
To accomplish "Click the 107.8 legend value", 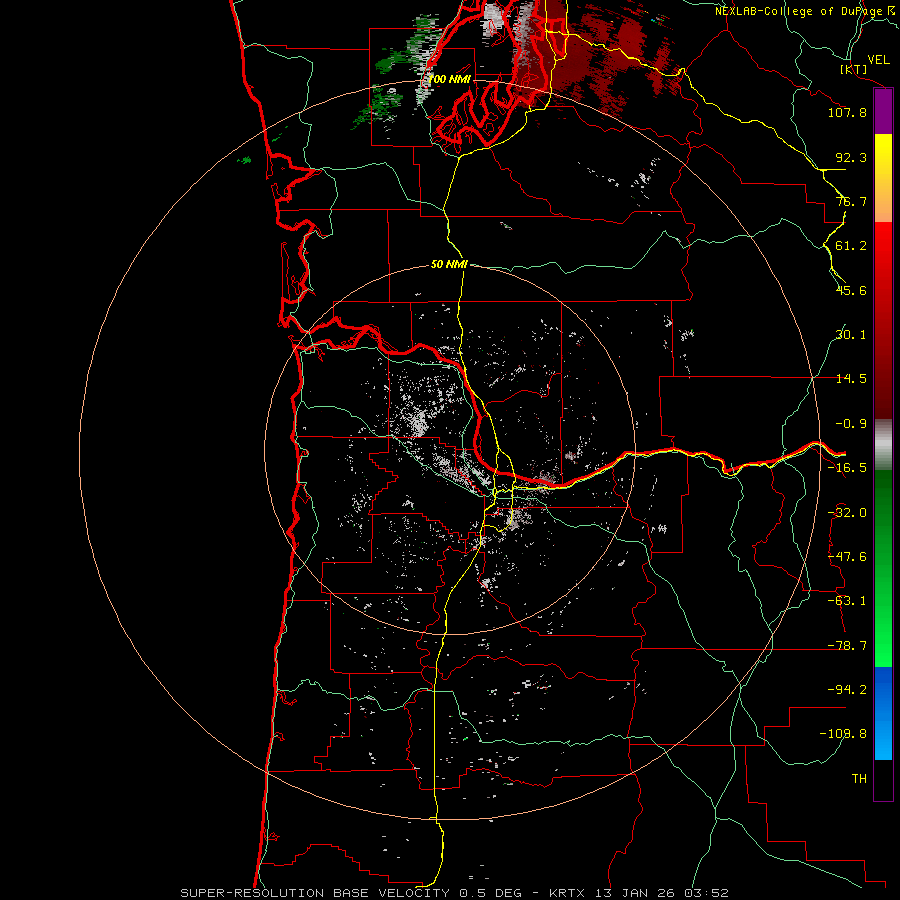I will (847, 112).
